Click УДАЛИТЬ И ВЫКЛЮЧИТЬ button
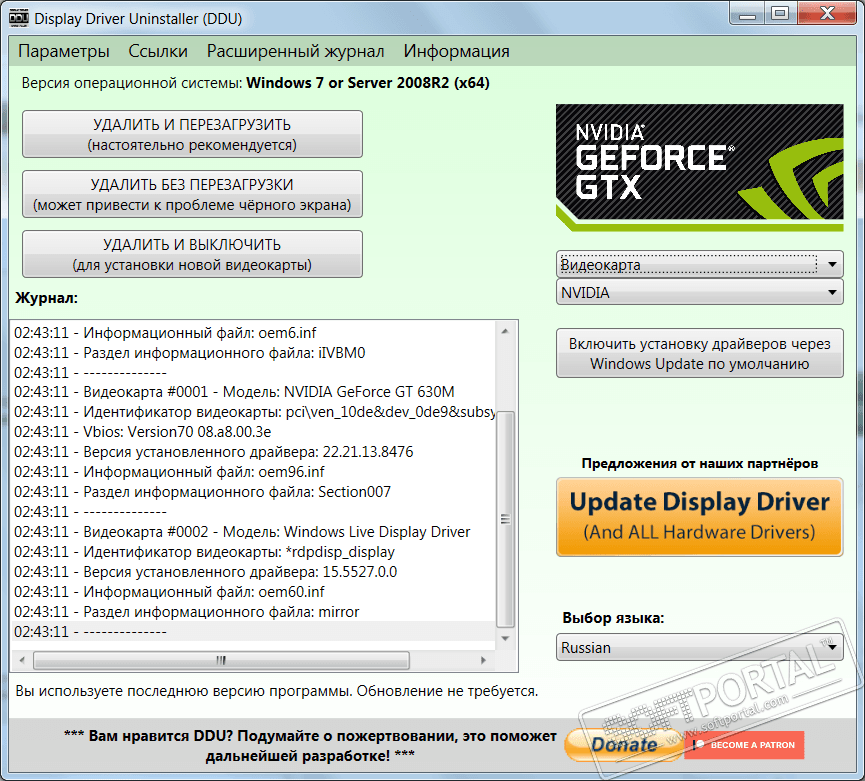The height and width of the screenshot is (781, 865). 192,254
